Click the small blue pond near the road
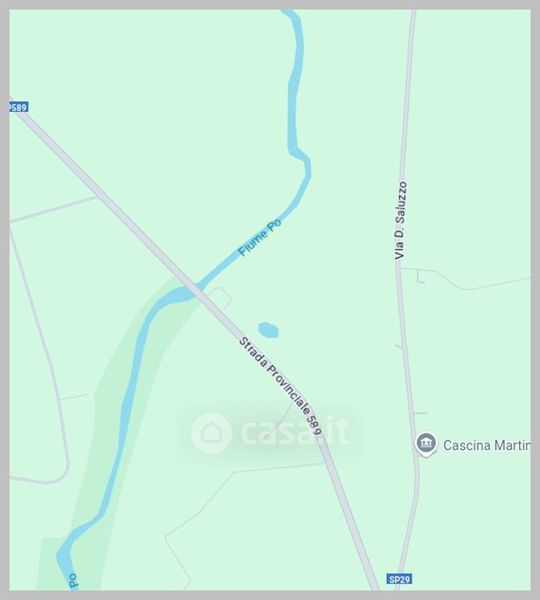Image resolution: width=540 pixels, height=600 pixels. 268,330
